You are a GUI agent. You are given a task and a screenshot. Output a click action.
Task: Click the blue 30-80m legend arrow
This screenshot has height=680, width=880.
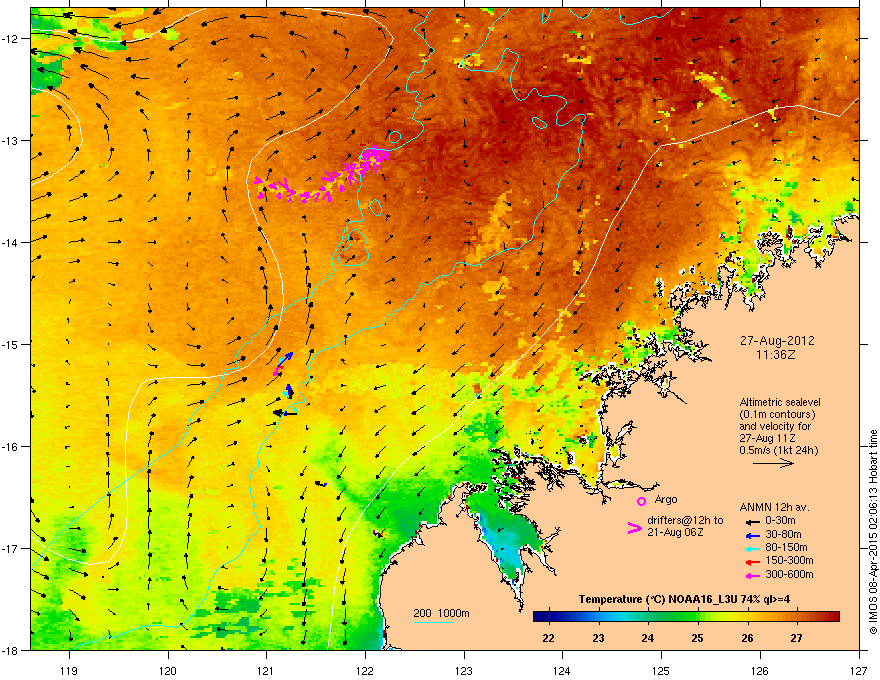pos(753,535)
